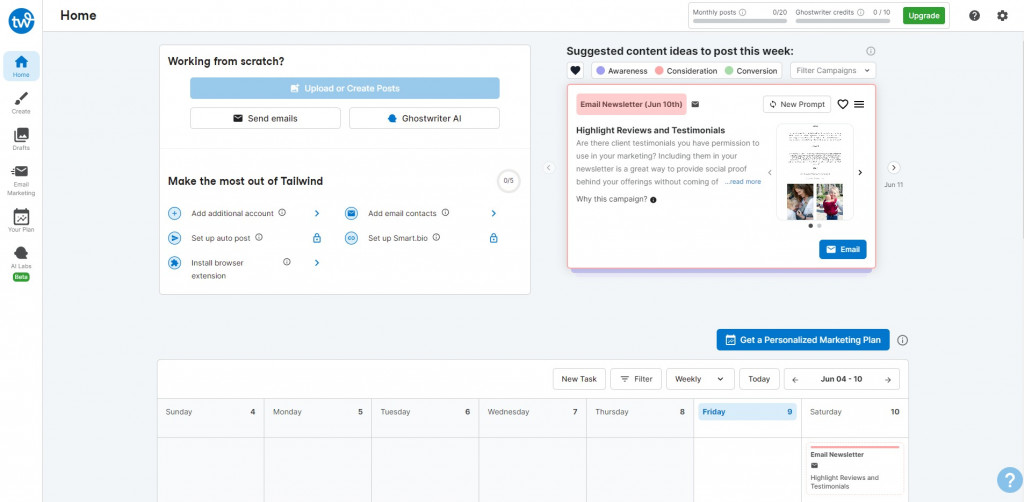Click the blue Email button
Screen dimensions: 1024x502
pyautogui.click(x=842, y=249)
